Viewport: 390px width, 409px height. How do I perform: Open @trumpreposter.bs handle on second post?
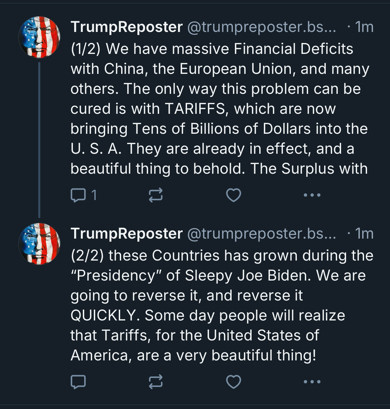click(x=262, y=234)
